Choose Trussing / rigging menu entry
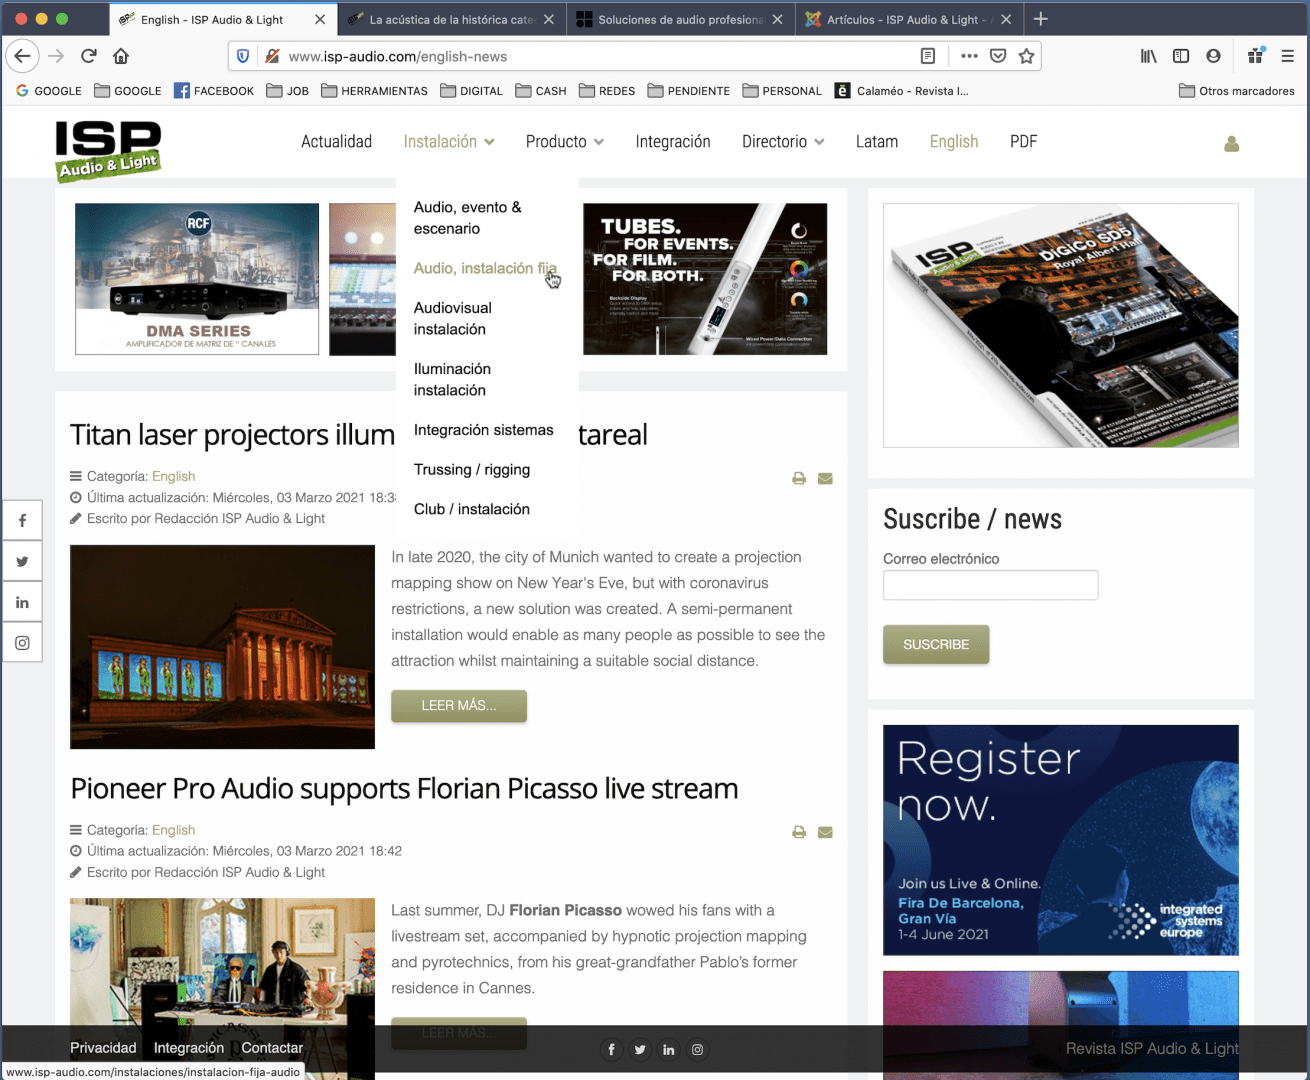 tap(472, 470)
